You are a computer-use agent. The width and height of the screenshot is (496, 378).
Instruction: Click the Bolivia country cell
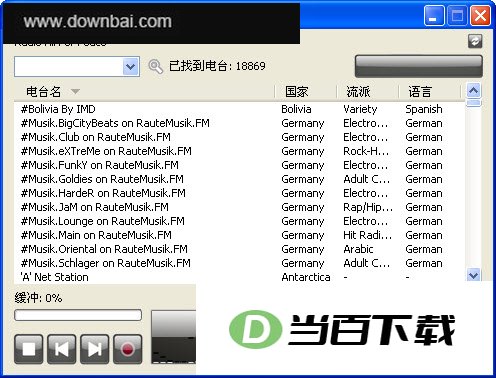coord(296,109)
